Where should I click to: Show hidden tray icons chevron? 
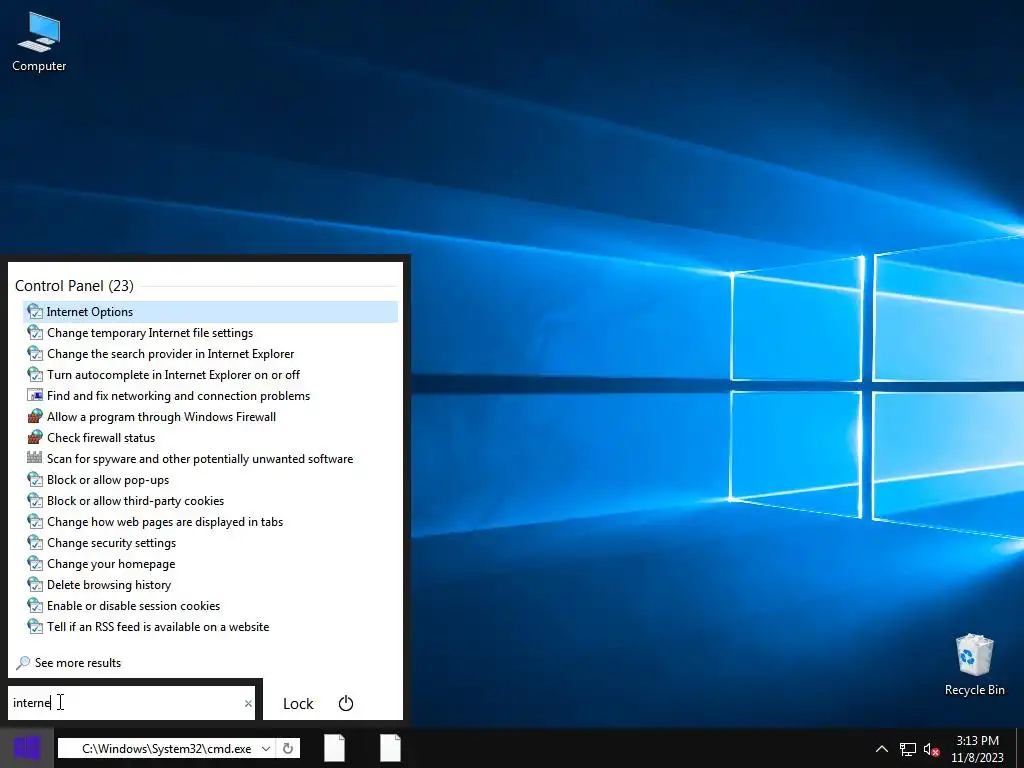[x=882, y=749]
